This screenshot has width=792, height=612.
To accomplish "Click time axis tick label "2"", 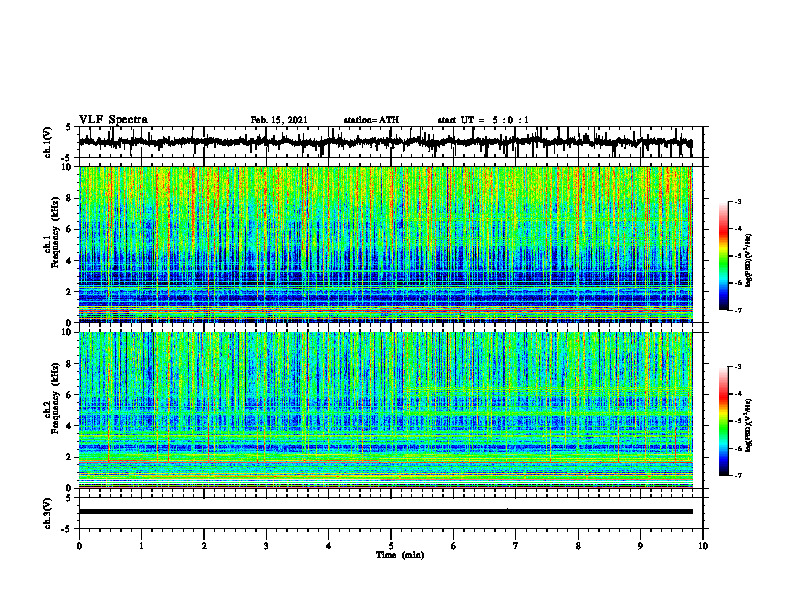I will pyautogui.click(x=204, y=546).
